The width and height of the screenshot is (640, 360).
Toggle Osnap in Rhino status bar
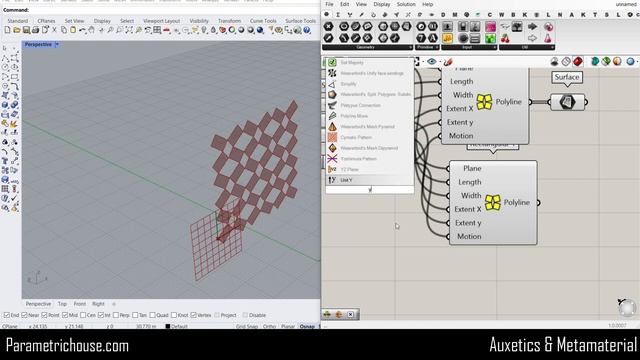(307, 327)
